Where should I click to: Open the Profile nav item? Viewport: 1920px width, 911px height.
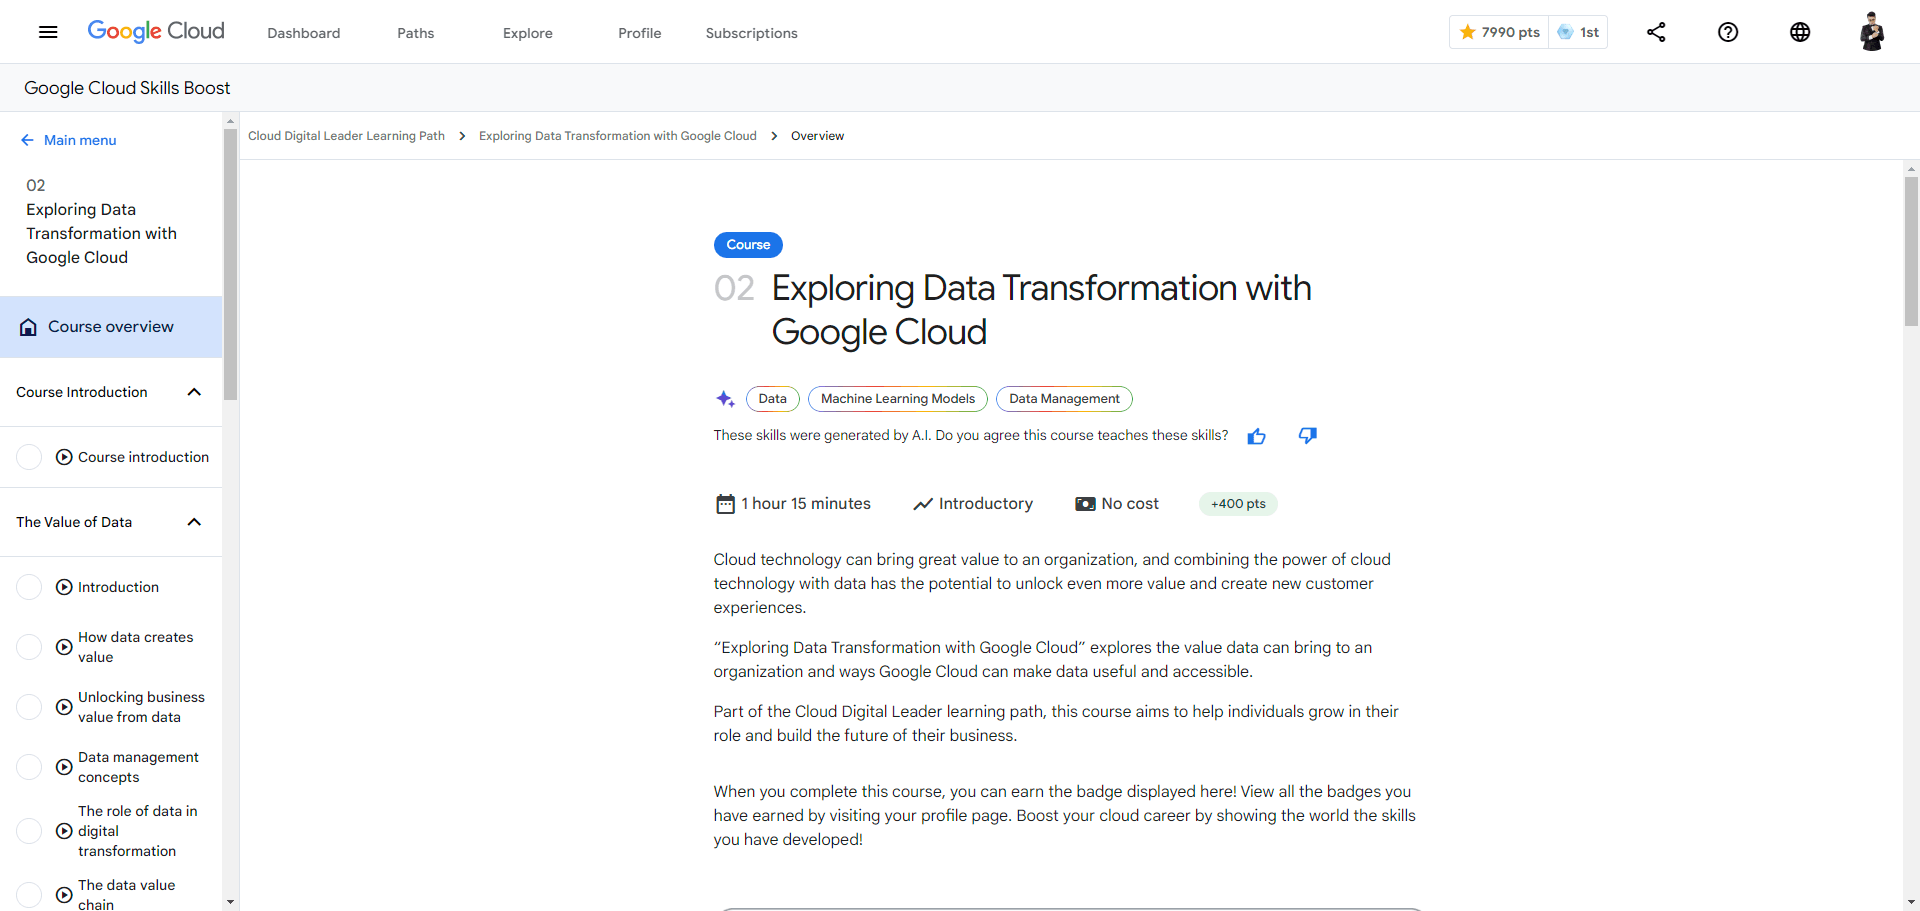640,33
